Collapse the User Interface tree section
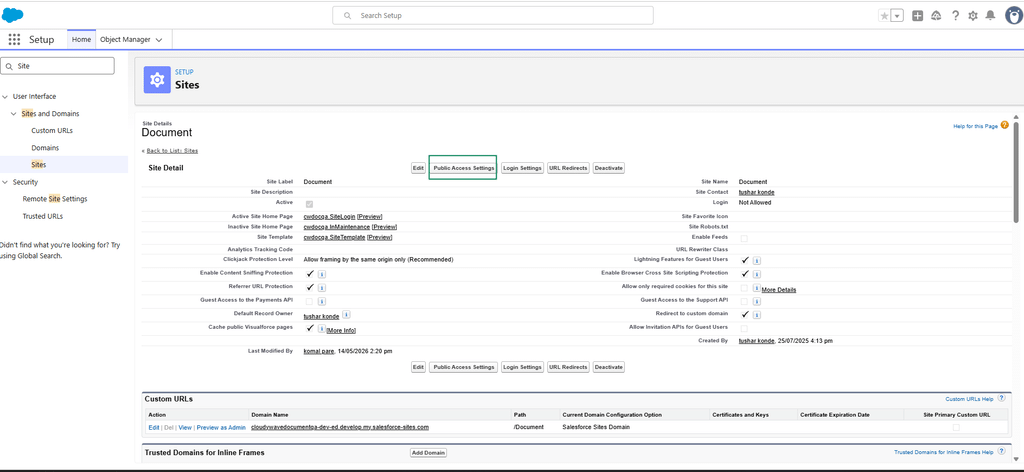 5,97
